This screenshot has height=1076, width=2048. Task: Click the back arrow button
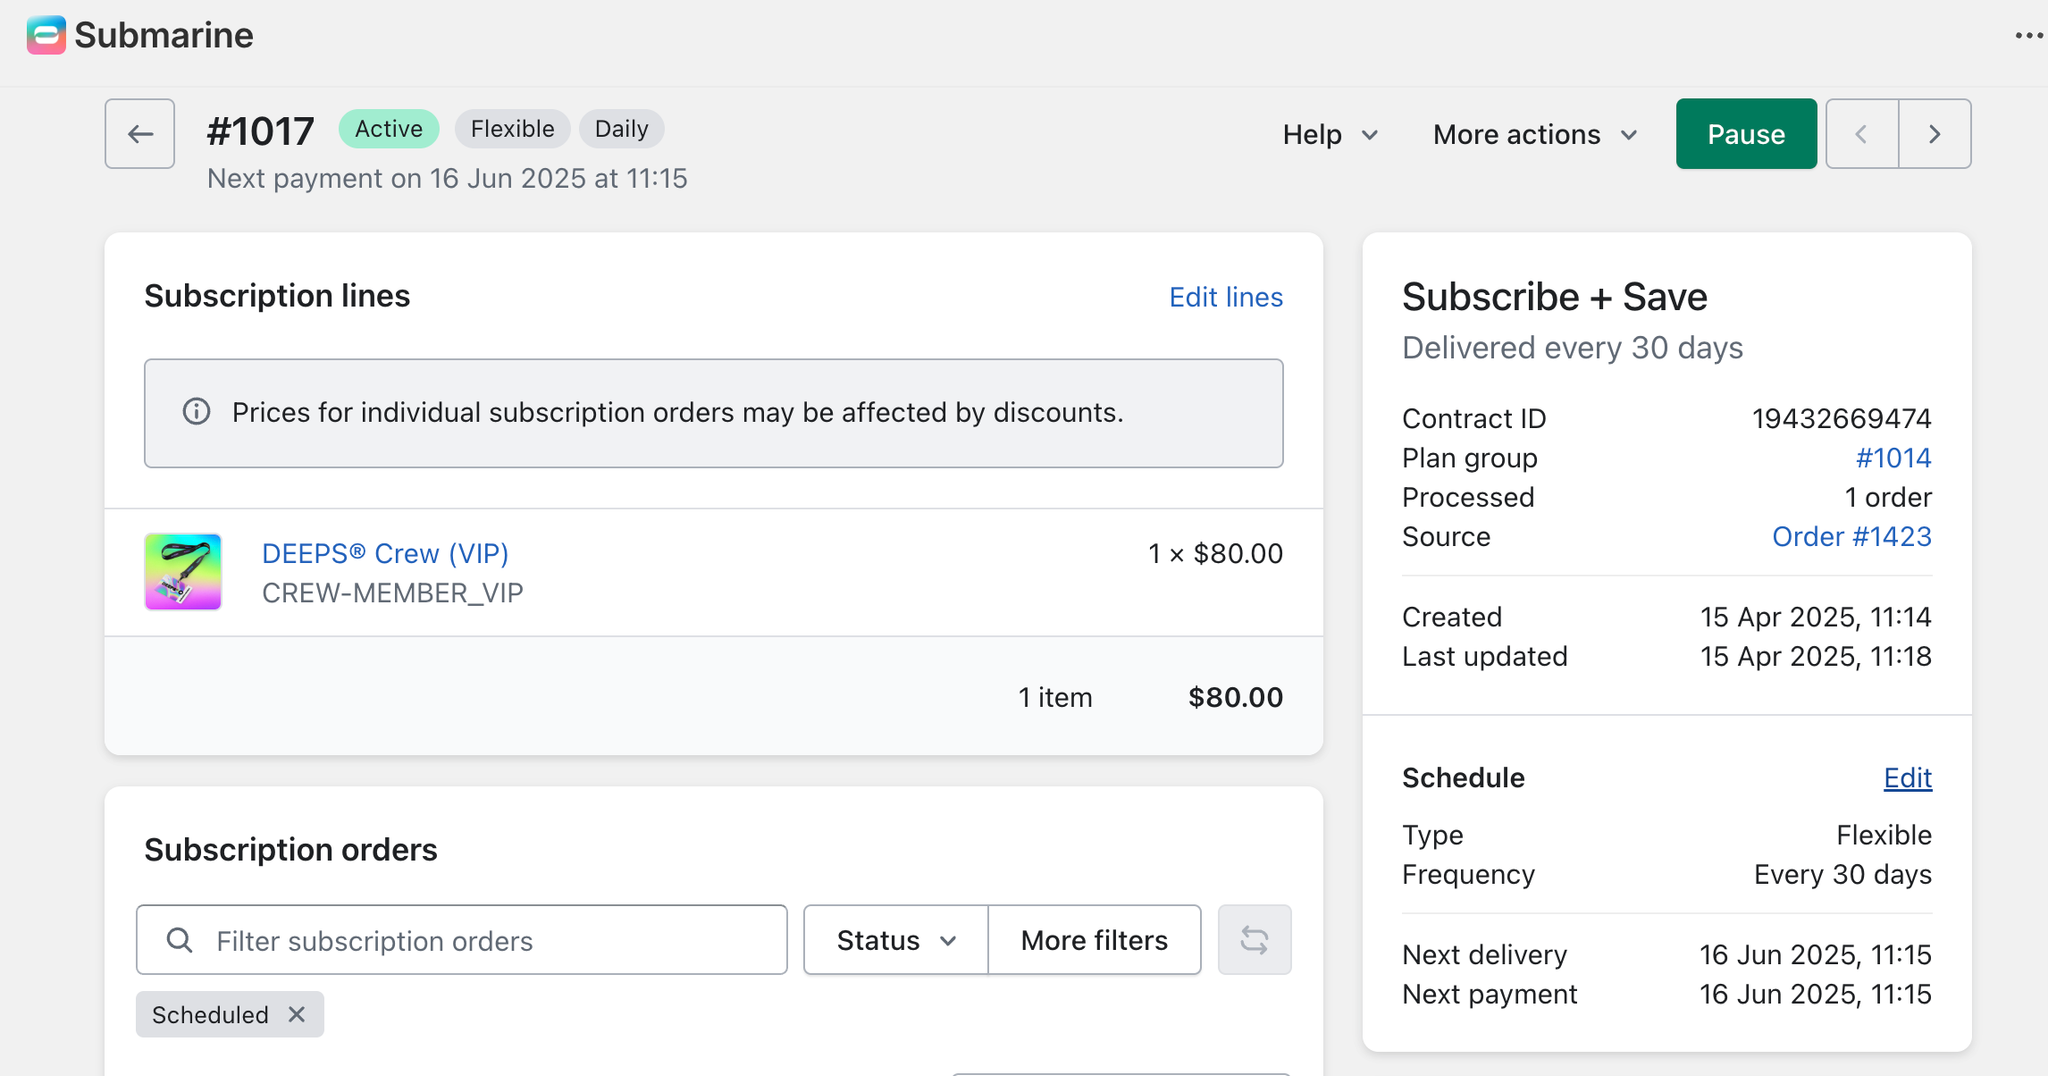(x=140, y=134)
